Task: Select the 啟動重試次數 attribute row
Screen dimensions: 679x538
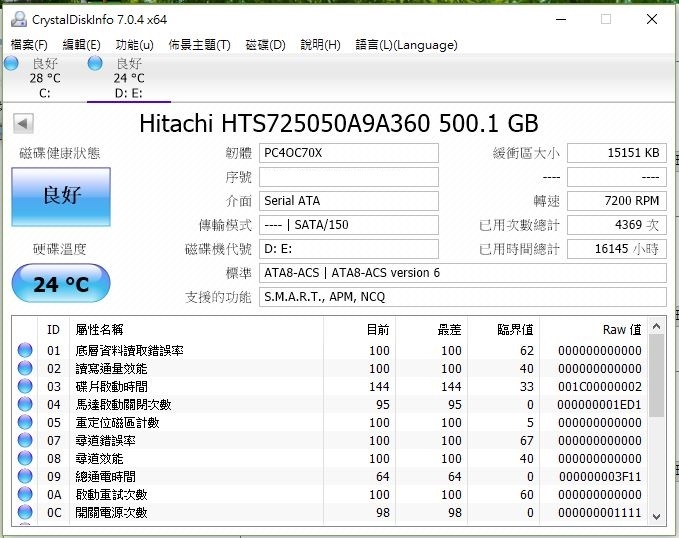Action: 330,494
